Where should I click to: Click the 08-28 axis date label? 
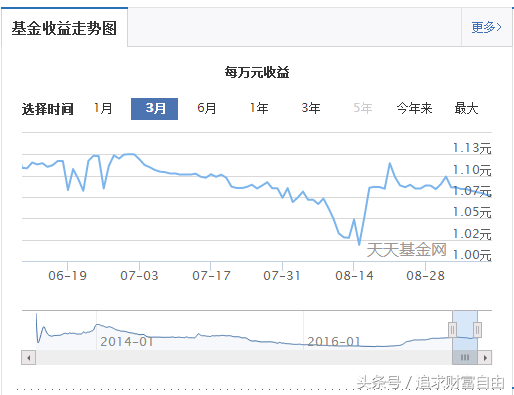coord(426,276)
